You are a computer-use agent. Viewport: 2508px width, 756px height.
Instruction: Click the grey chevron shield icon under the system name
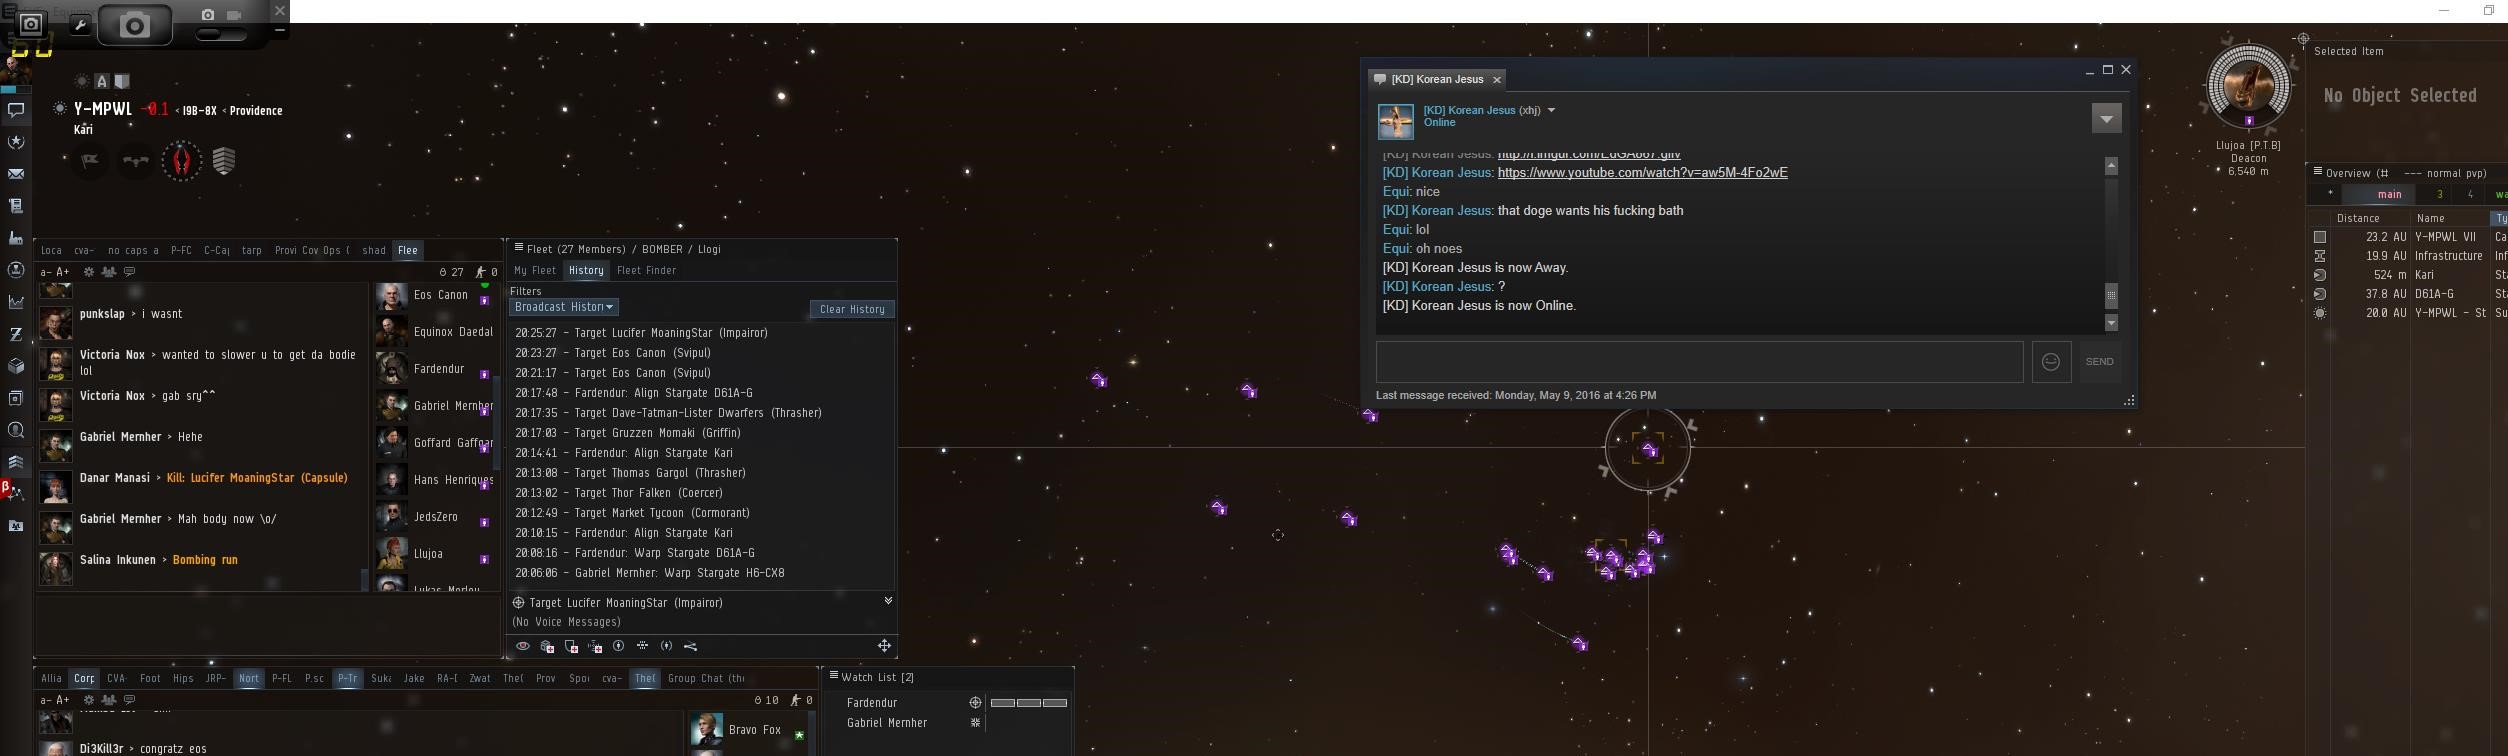click(x=224, y=160)
